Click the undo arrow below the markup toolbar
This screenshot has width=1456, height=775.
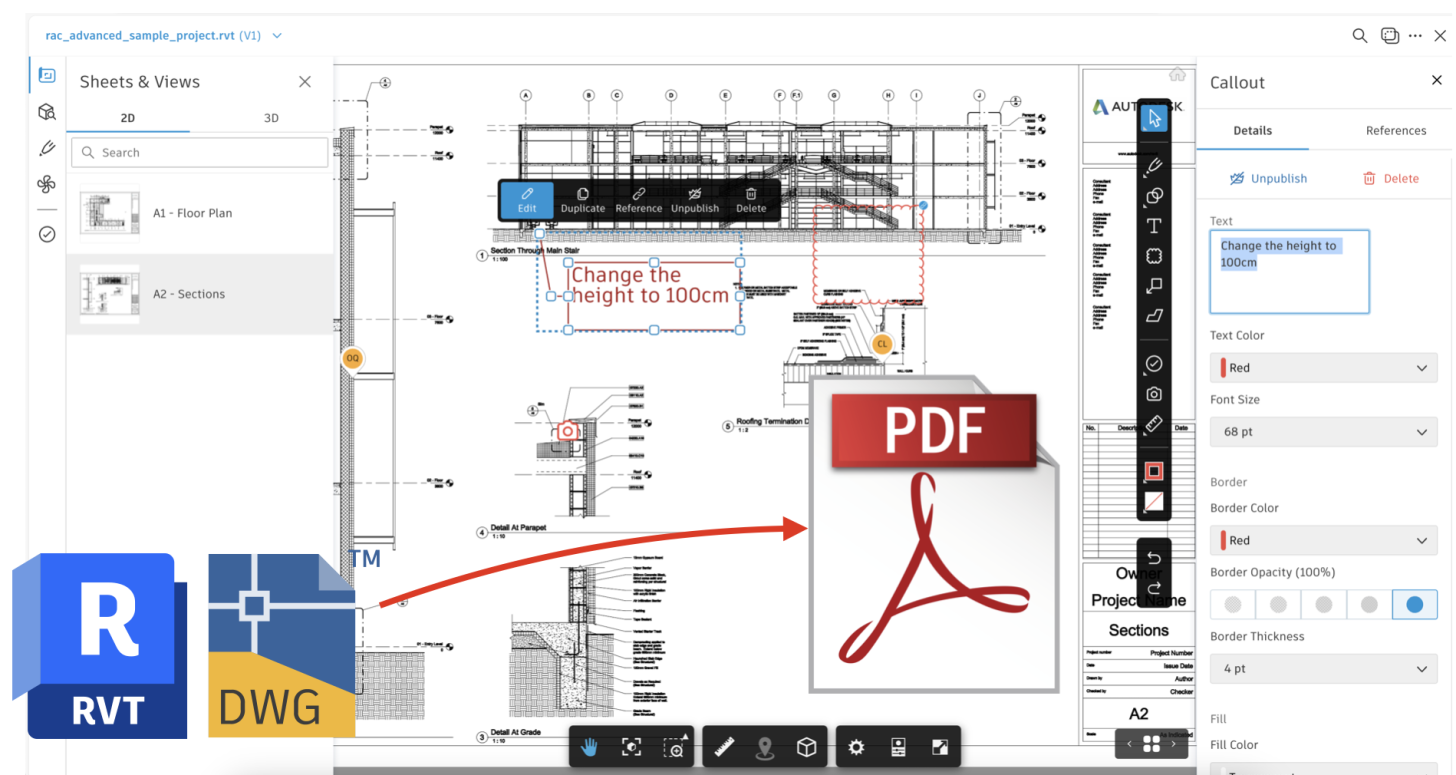[1154, 558]
